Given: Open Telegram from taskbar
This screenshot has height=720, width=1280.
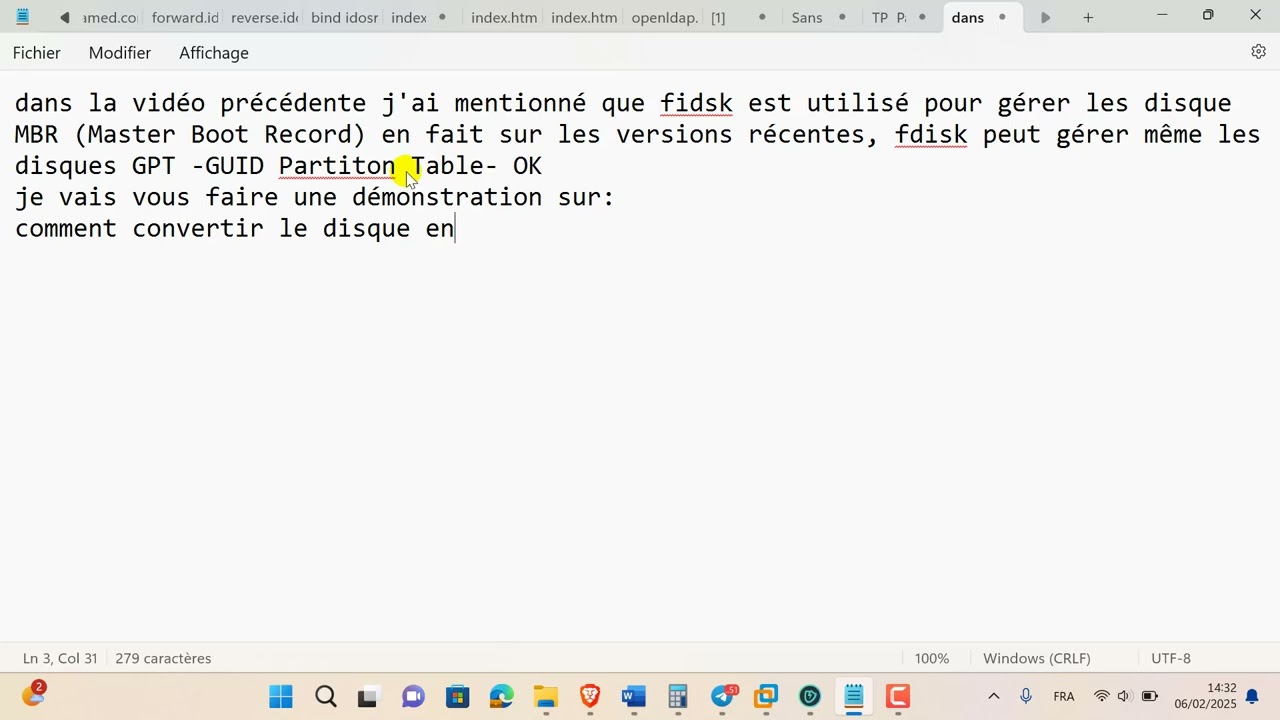Looking at the screenshot, I should pos(722,697).
